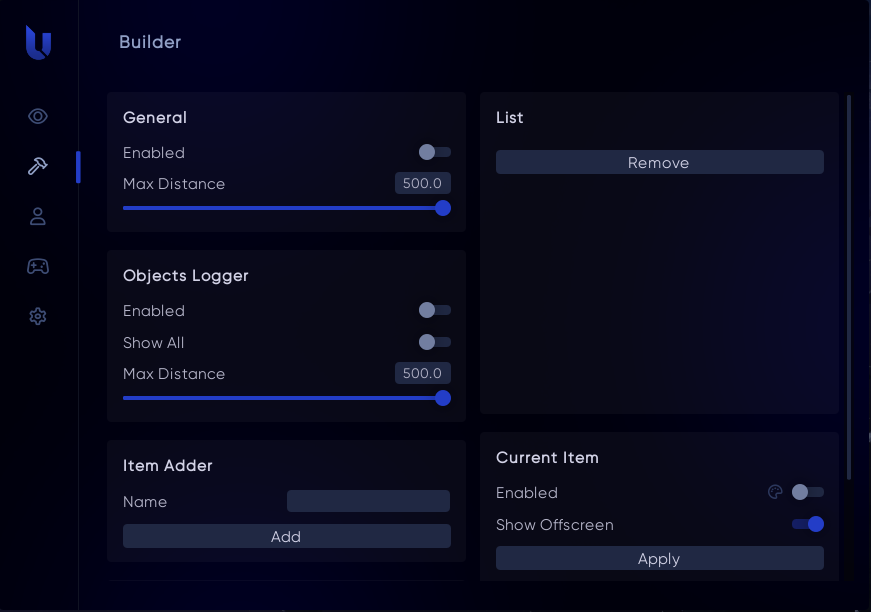Click General Max Distance value box
Viewport: 871px width, 612px height.
tap(422, 183)
